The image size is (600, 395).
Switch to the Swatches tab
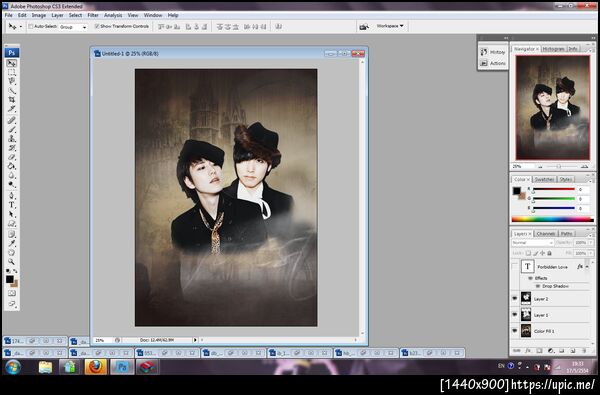[x=544, y=179]
